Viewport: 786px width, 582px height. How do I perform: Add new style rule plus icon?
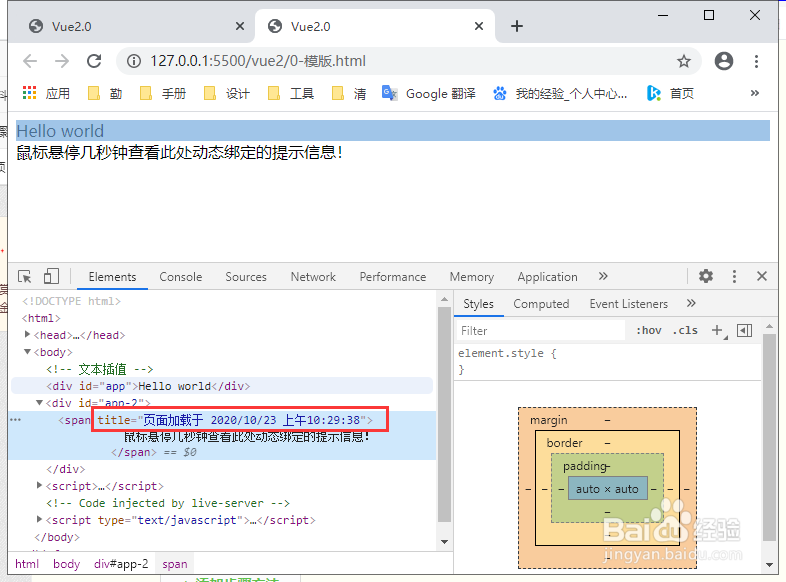(x=717, y=330)
